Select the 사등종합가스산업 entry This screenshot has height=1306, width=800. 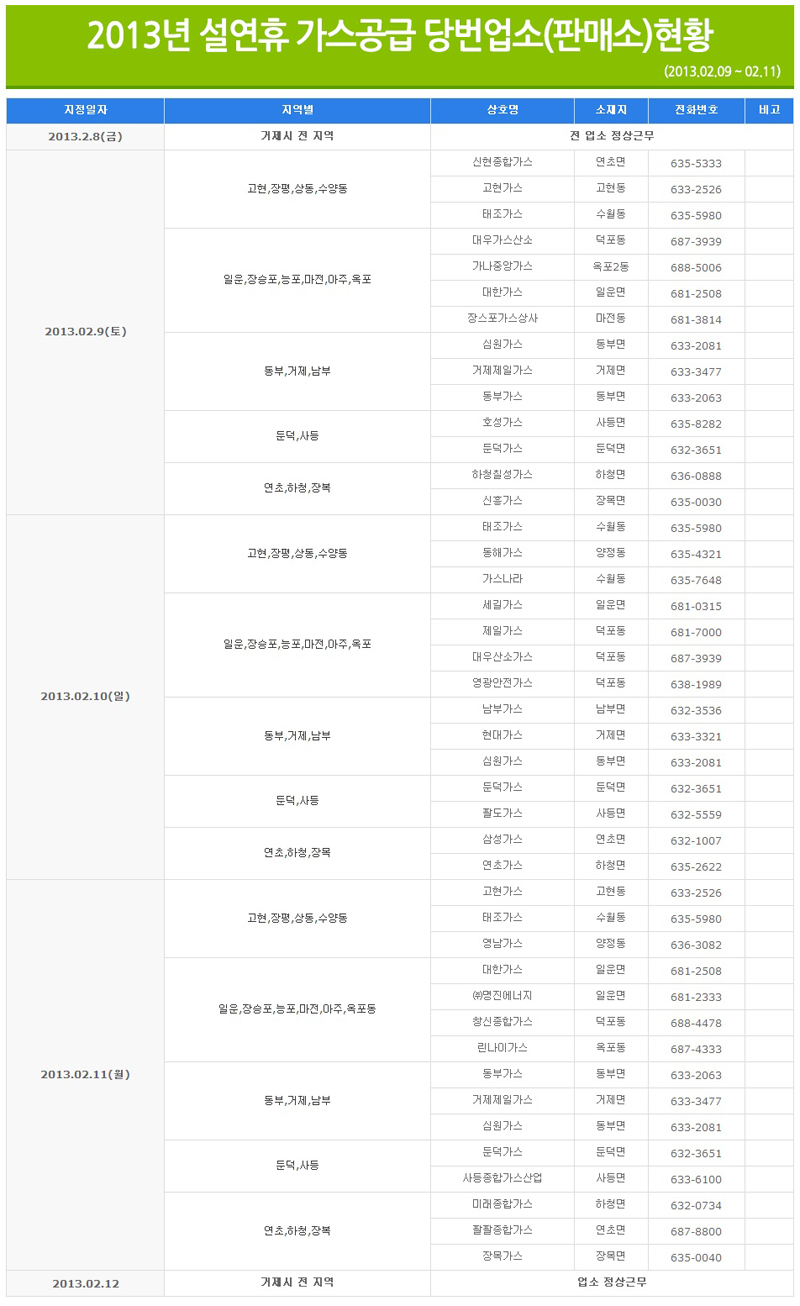click(502, 1178)
